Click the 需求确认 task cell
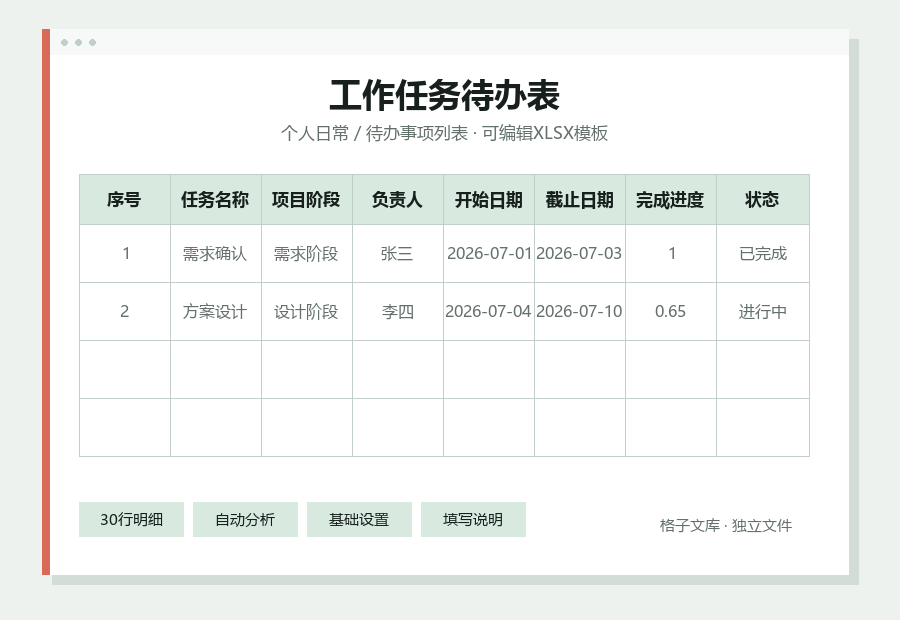 point(216,254)
